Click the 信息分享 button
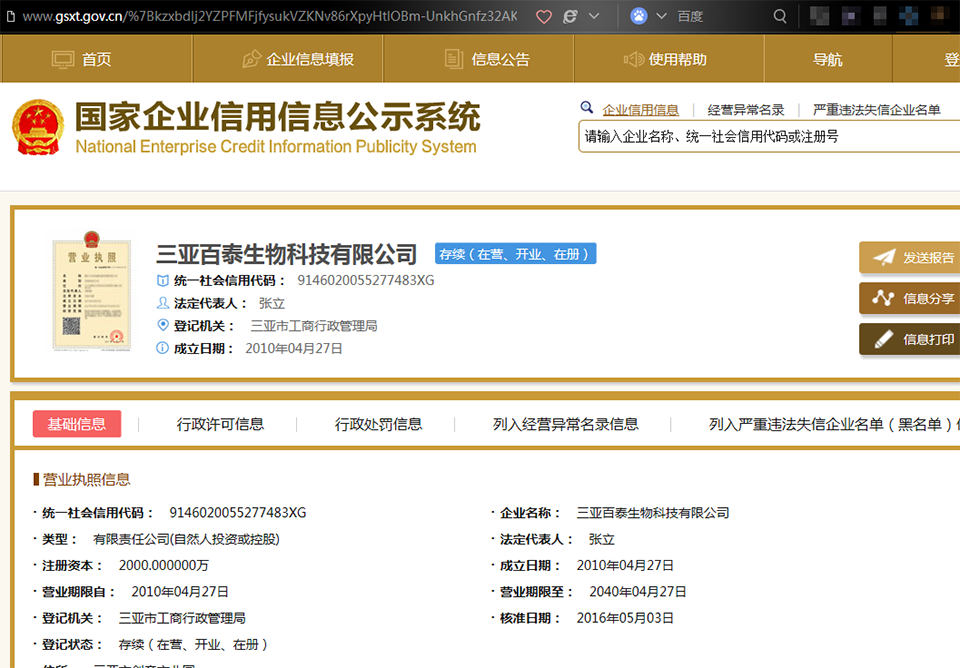 tap(910, 298)
